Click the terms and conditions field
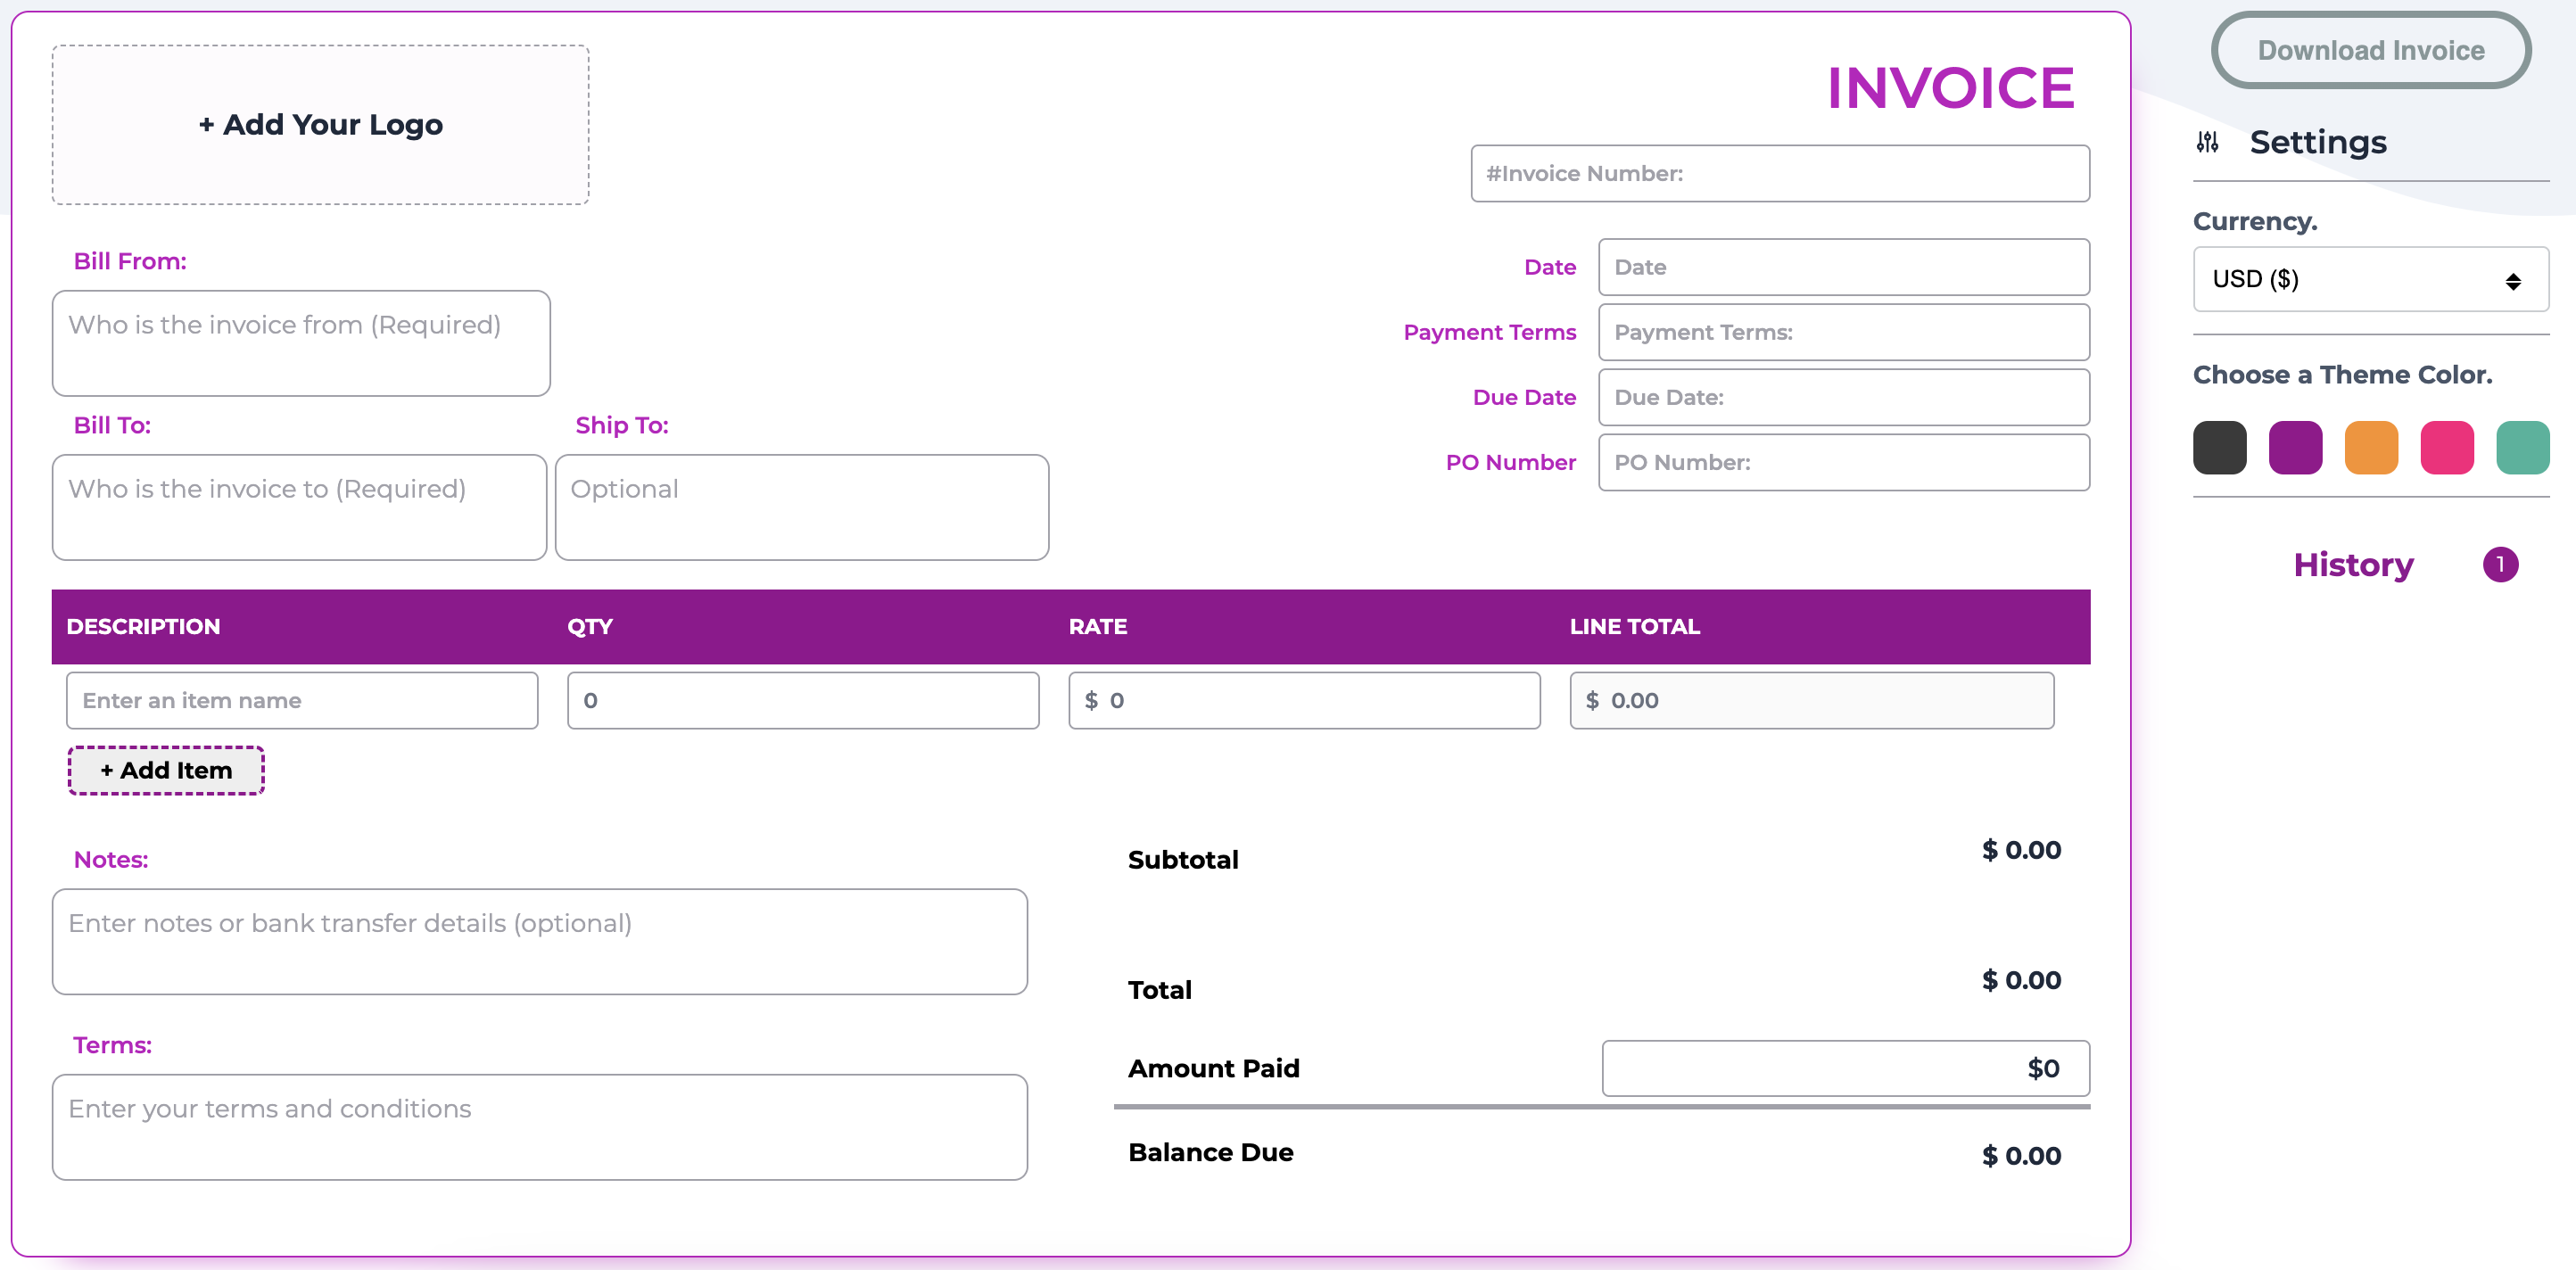 [x=539, y=1127]
